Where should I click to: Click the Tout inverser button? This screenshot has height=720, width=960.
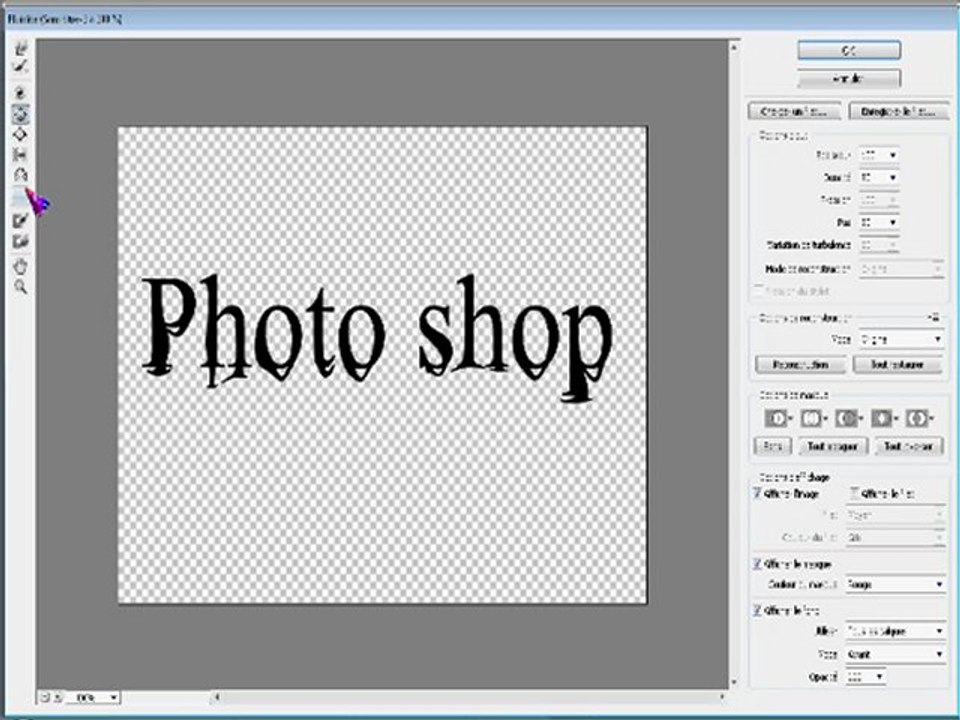tap(908, 446)
